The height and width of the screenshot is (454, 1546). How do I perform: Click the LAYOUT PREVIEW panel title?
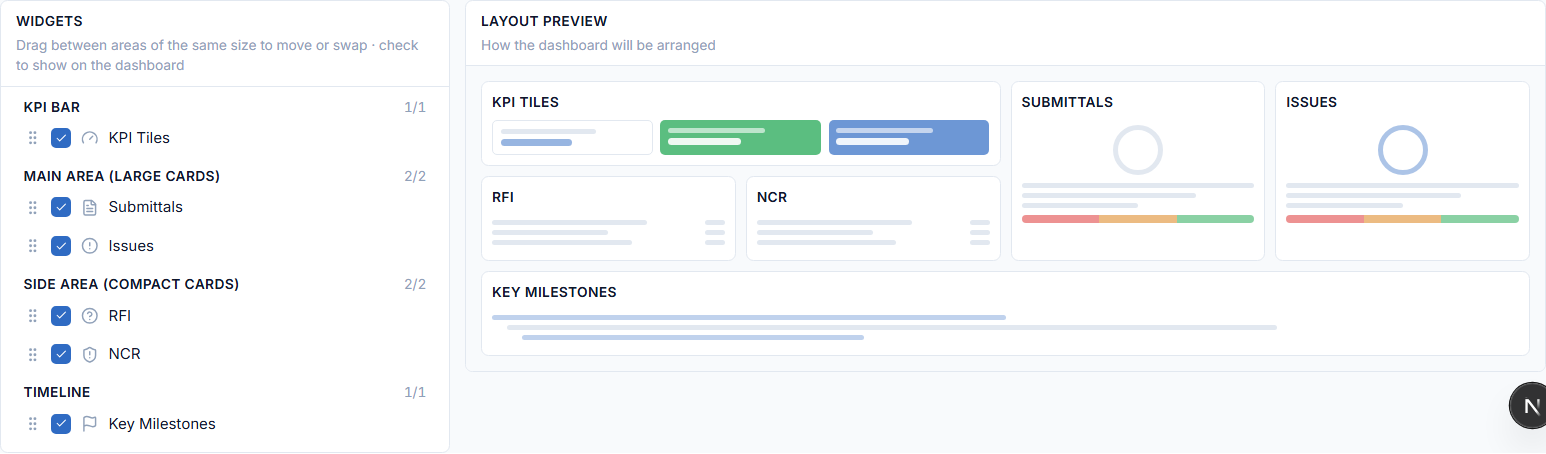pos(544,21)
